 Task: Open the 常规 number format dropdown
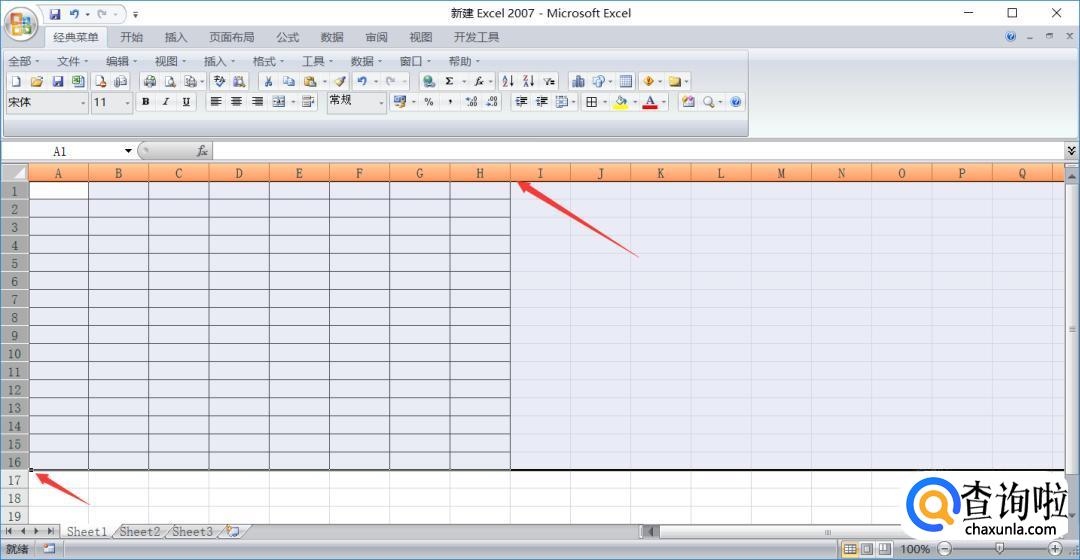(381, 103)
